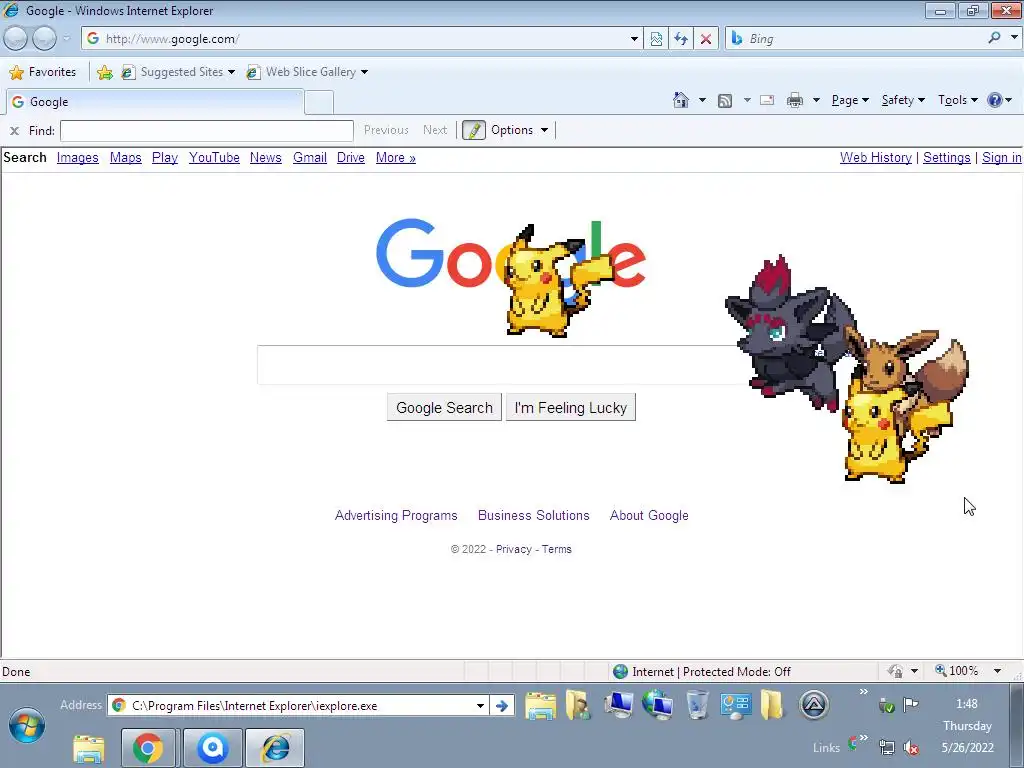
Task: Click the Bing search magnifier icon
Action: pos(995,38)
